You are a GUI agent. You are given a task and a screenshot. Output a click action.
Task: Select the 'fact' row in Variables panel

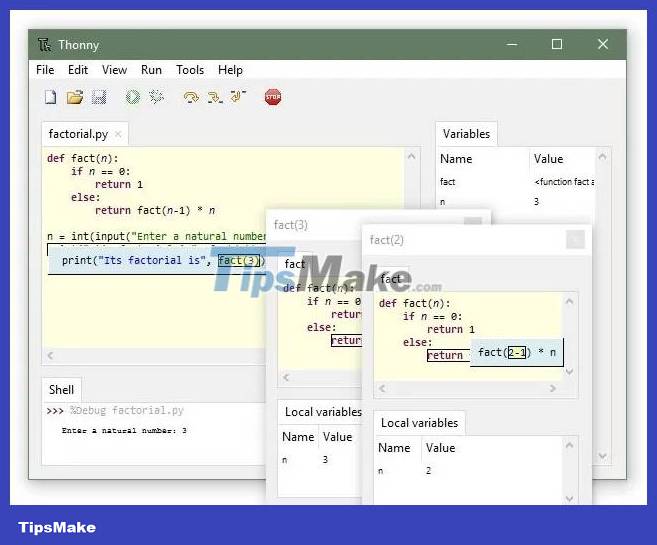point(516,182)
